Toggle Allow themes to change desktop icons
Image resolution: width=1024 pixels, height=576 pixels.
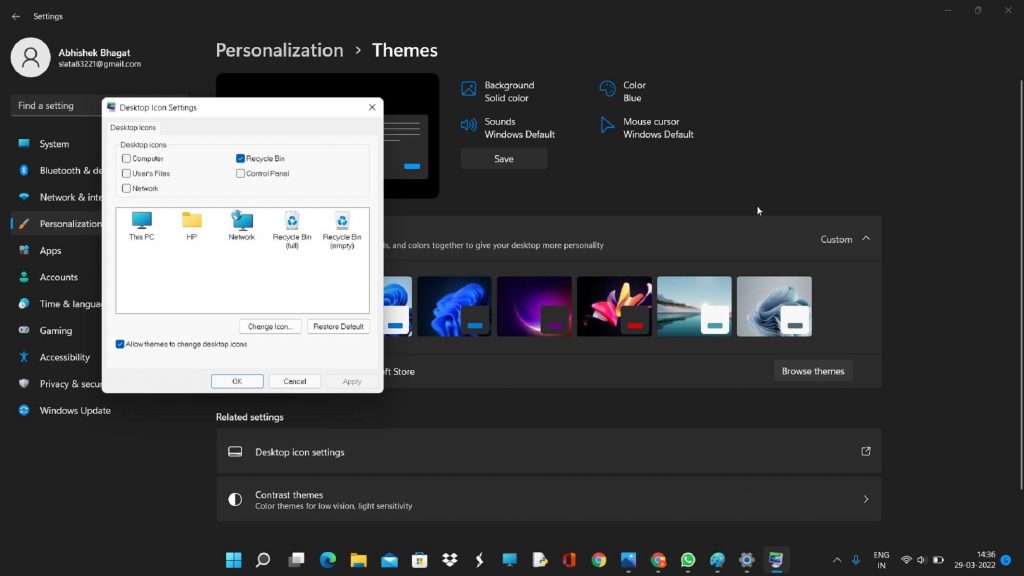pos(120,344)
